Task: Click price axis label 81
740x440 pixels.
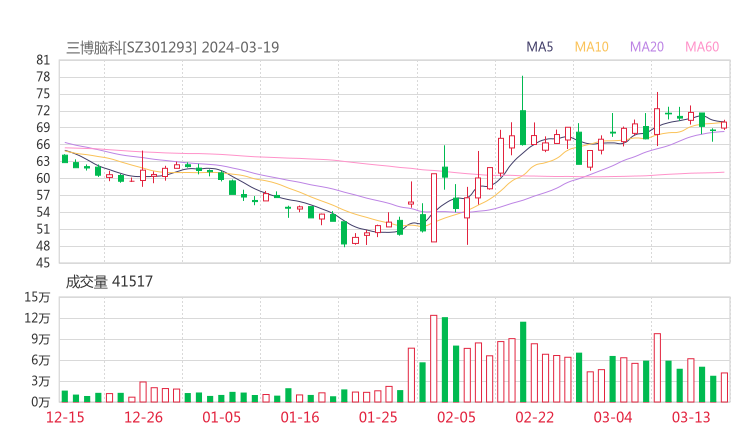Action: (x=42, y=60)
